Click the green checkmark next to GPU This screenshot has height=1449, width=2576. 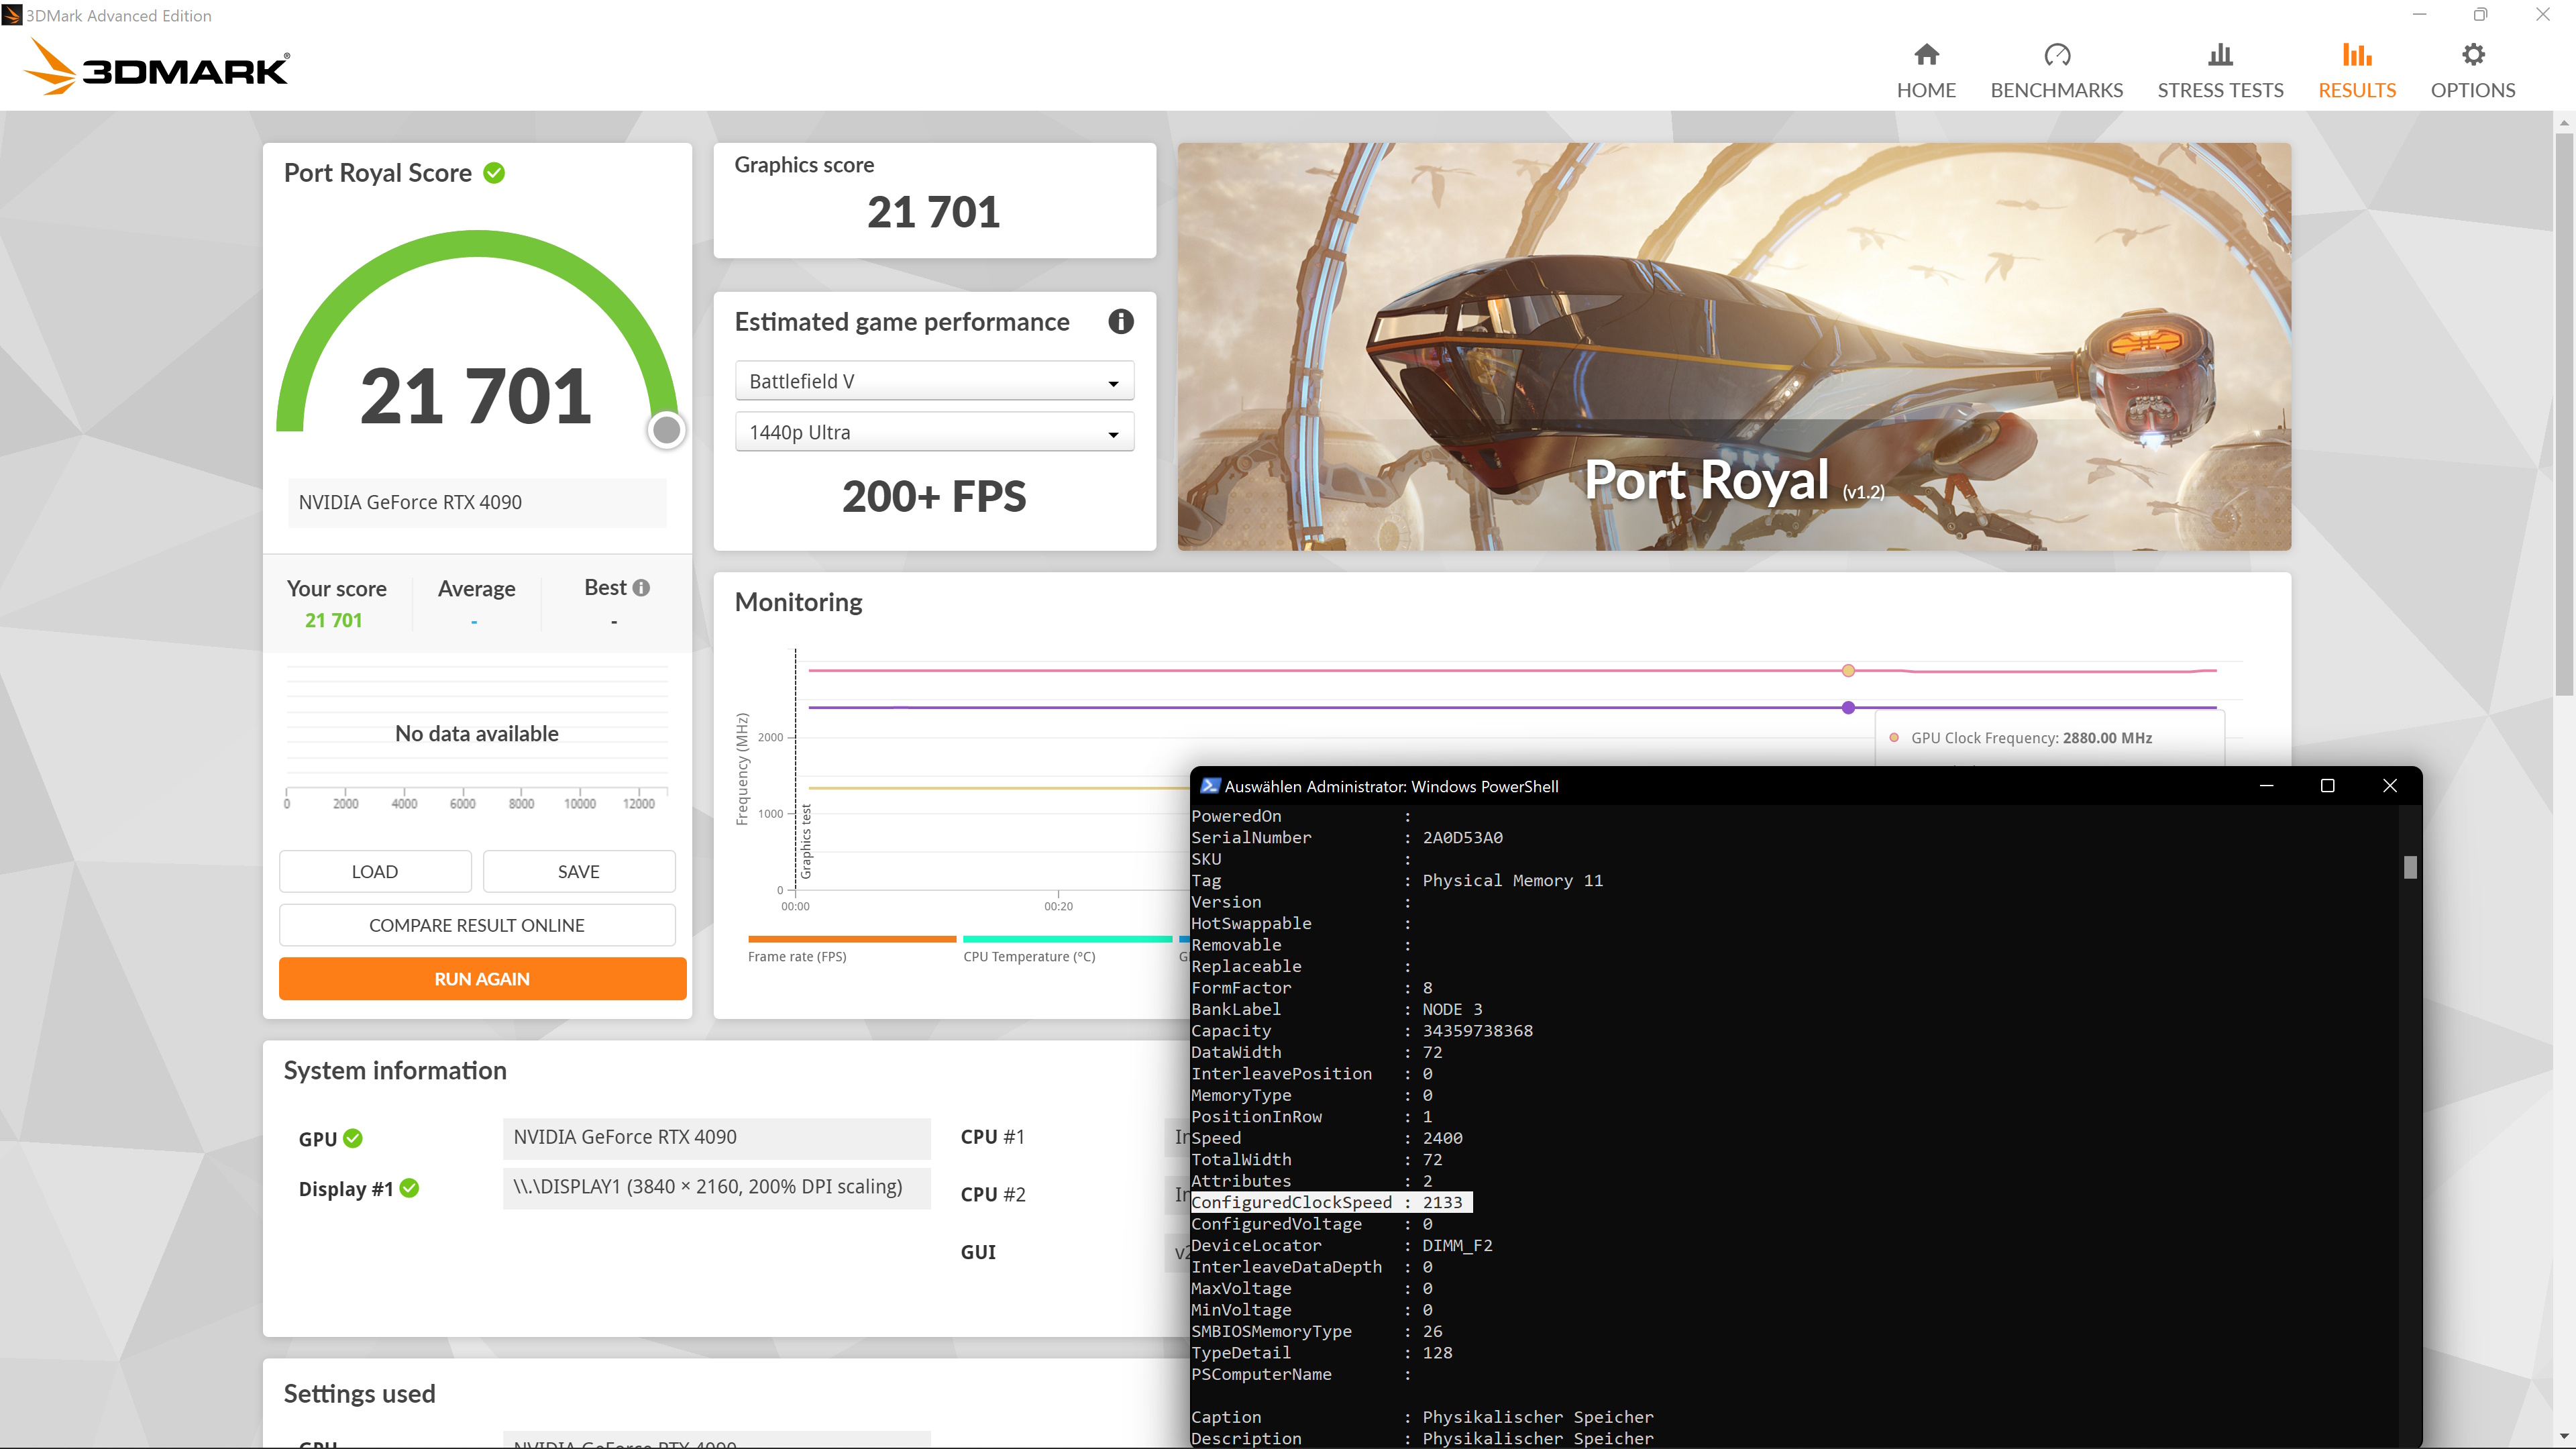353,1138
